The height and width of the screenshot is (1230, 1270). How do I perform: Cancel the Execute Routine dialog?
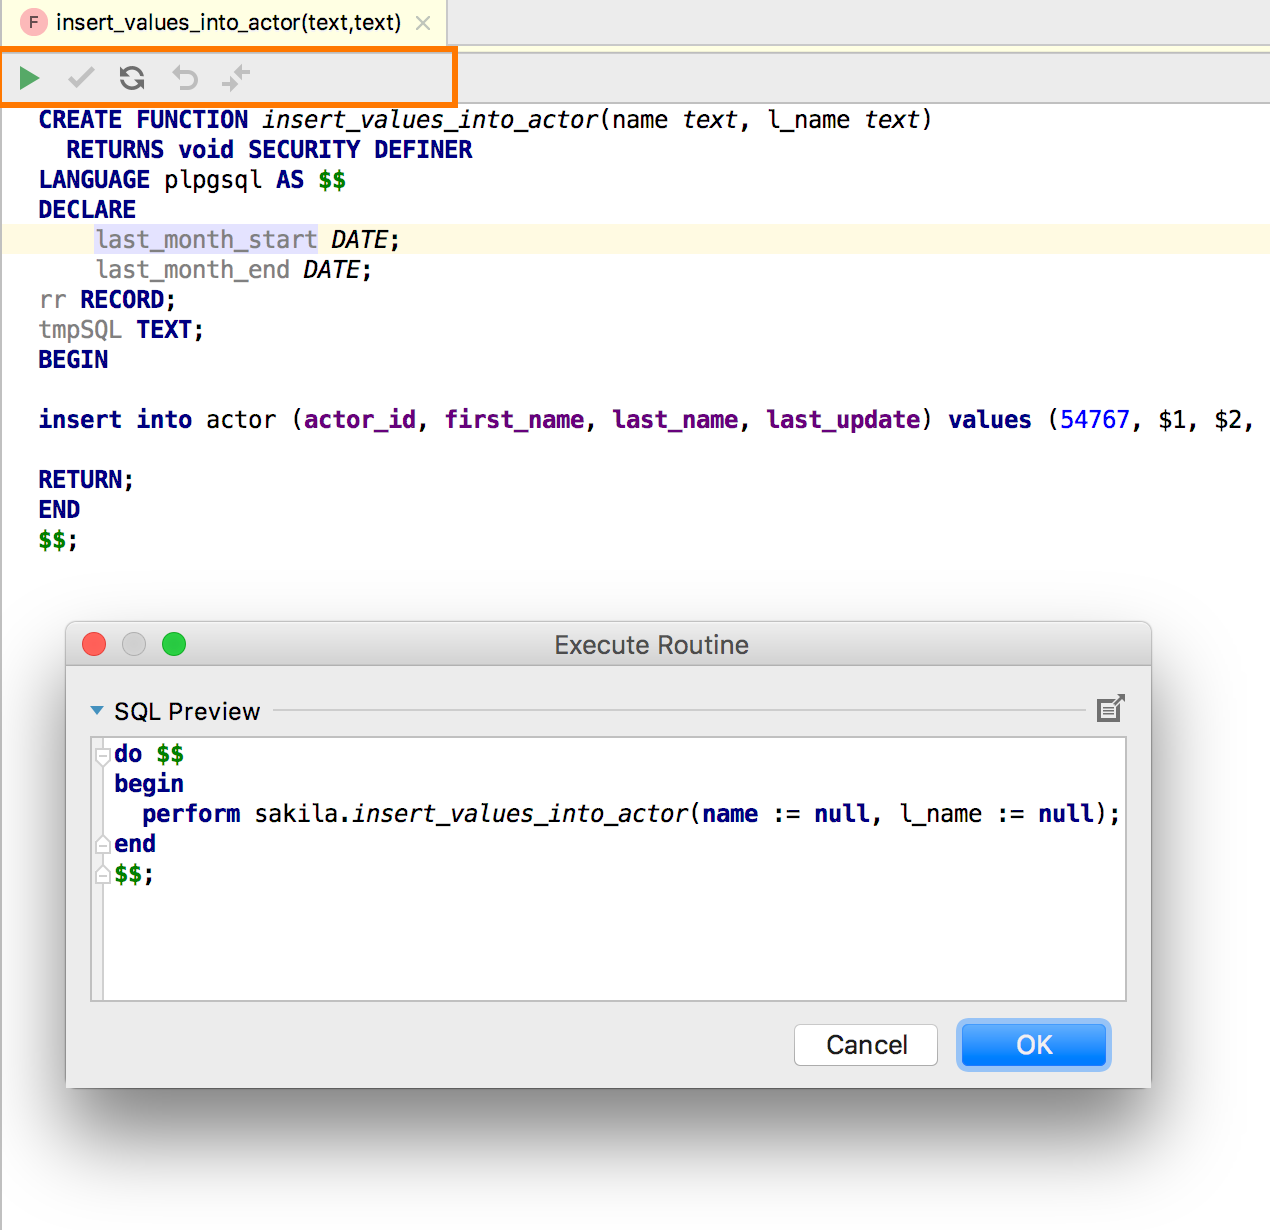click(866, 1045)
